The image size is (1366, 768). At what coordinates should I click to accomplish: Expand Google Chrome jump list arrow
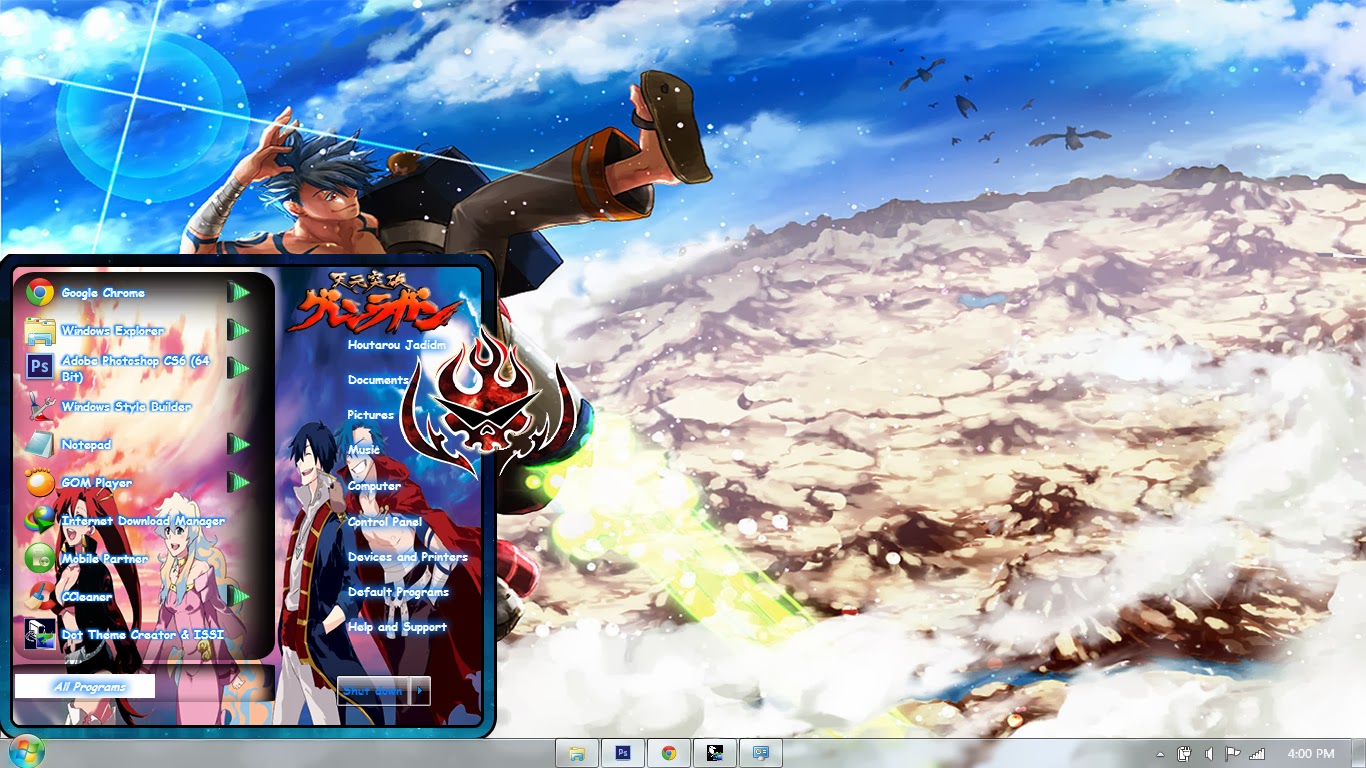coord(238,292)
